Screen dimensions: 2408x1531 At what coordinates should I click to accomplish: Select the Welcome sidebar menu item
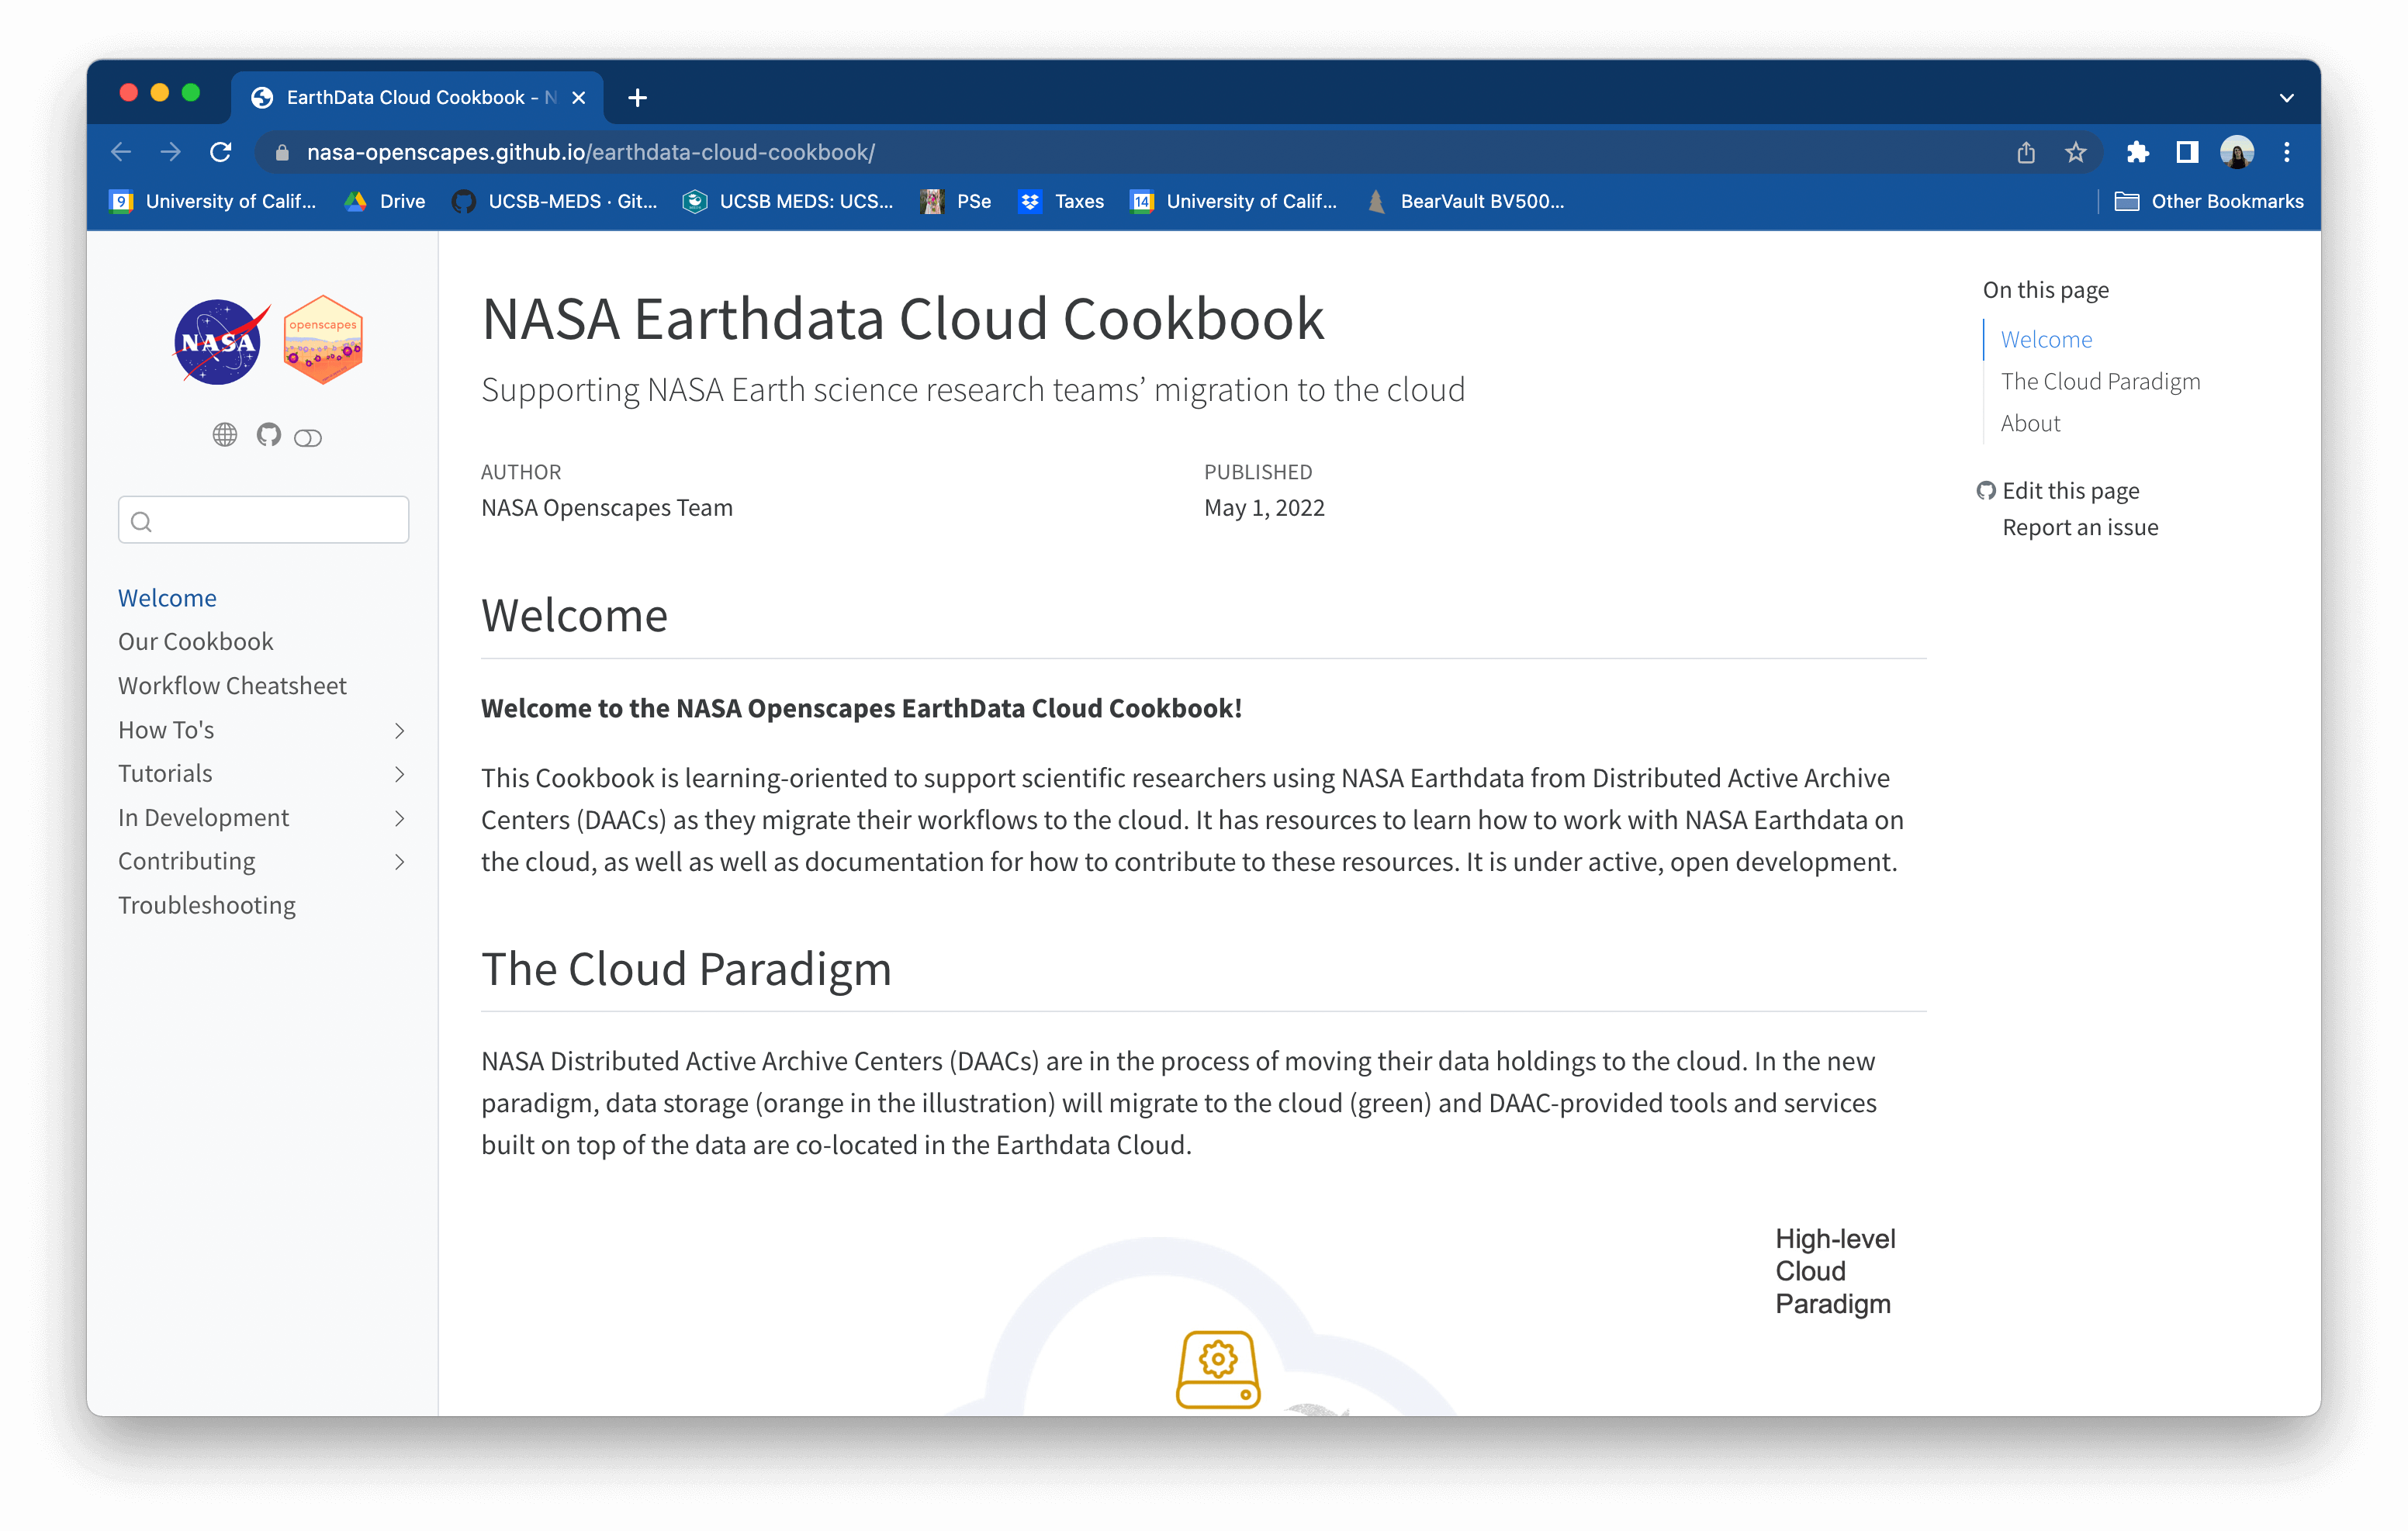[167, 598]
